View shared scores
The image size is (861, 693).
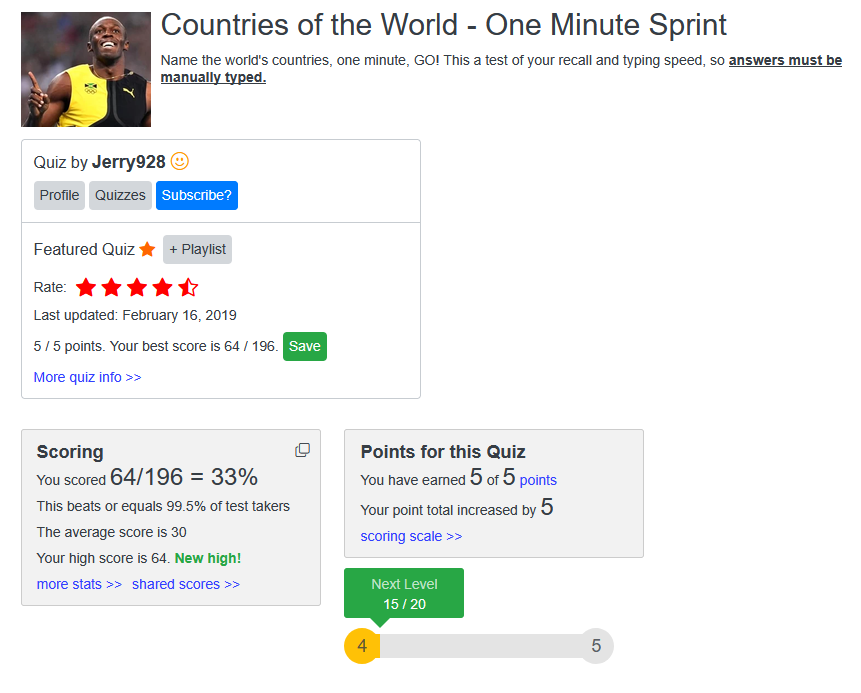186,584
